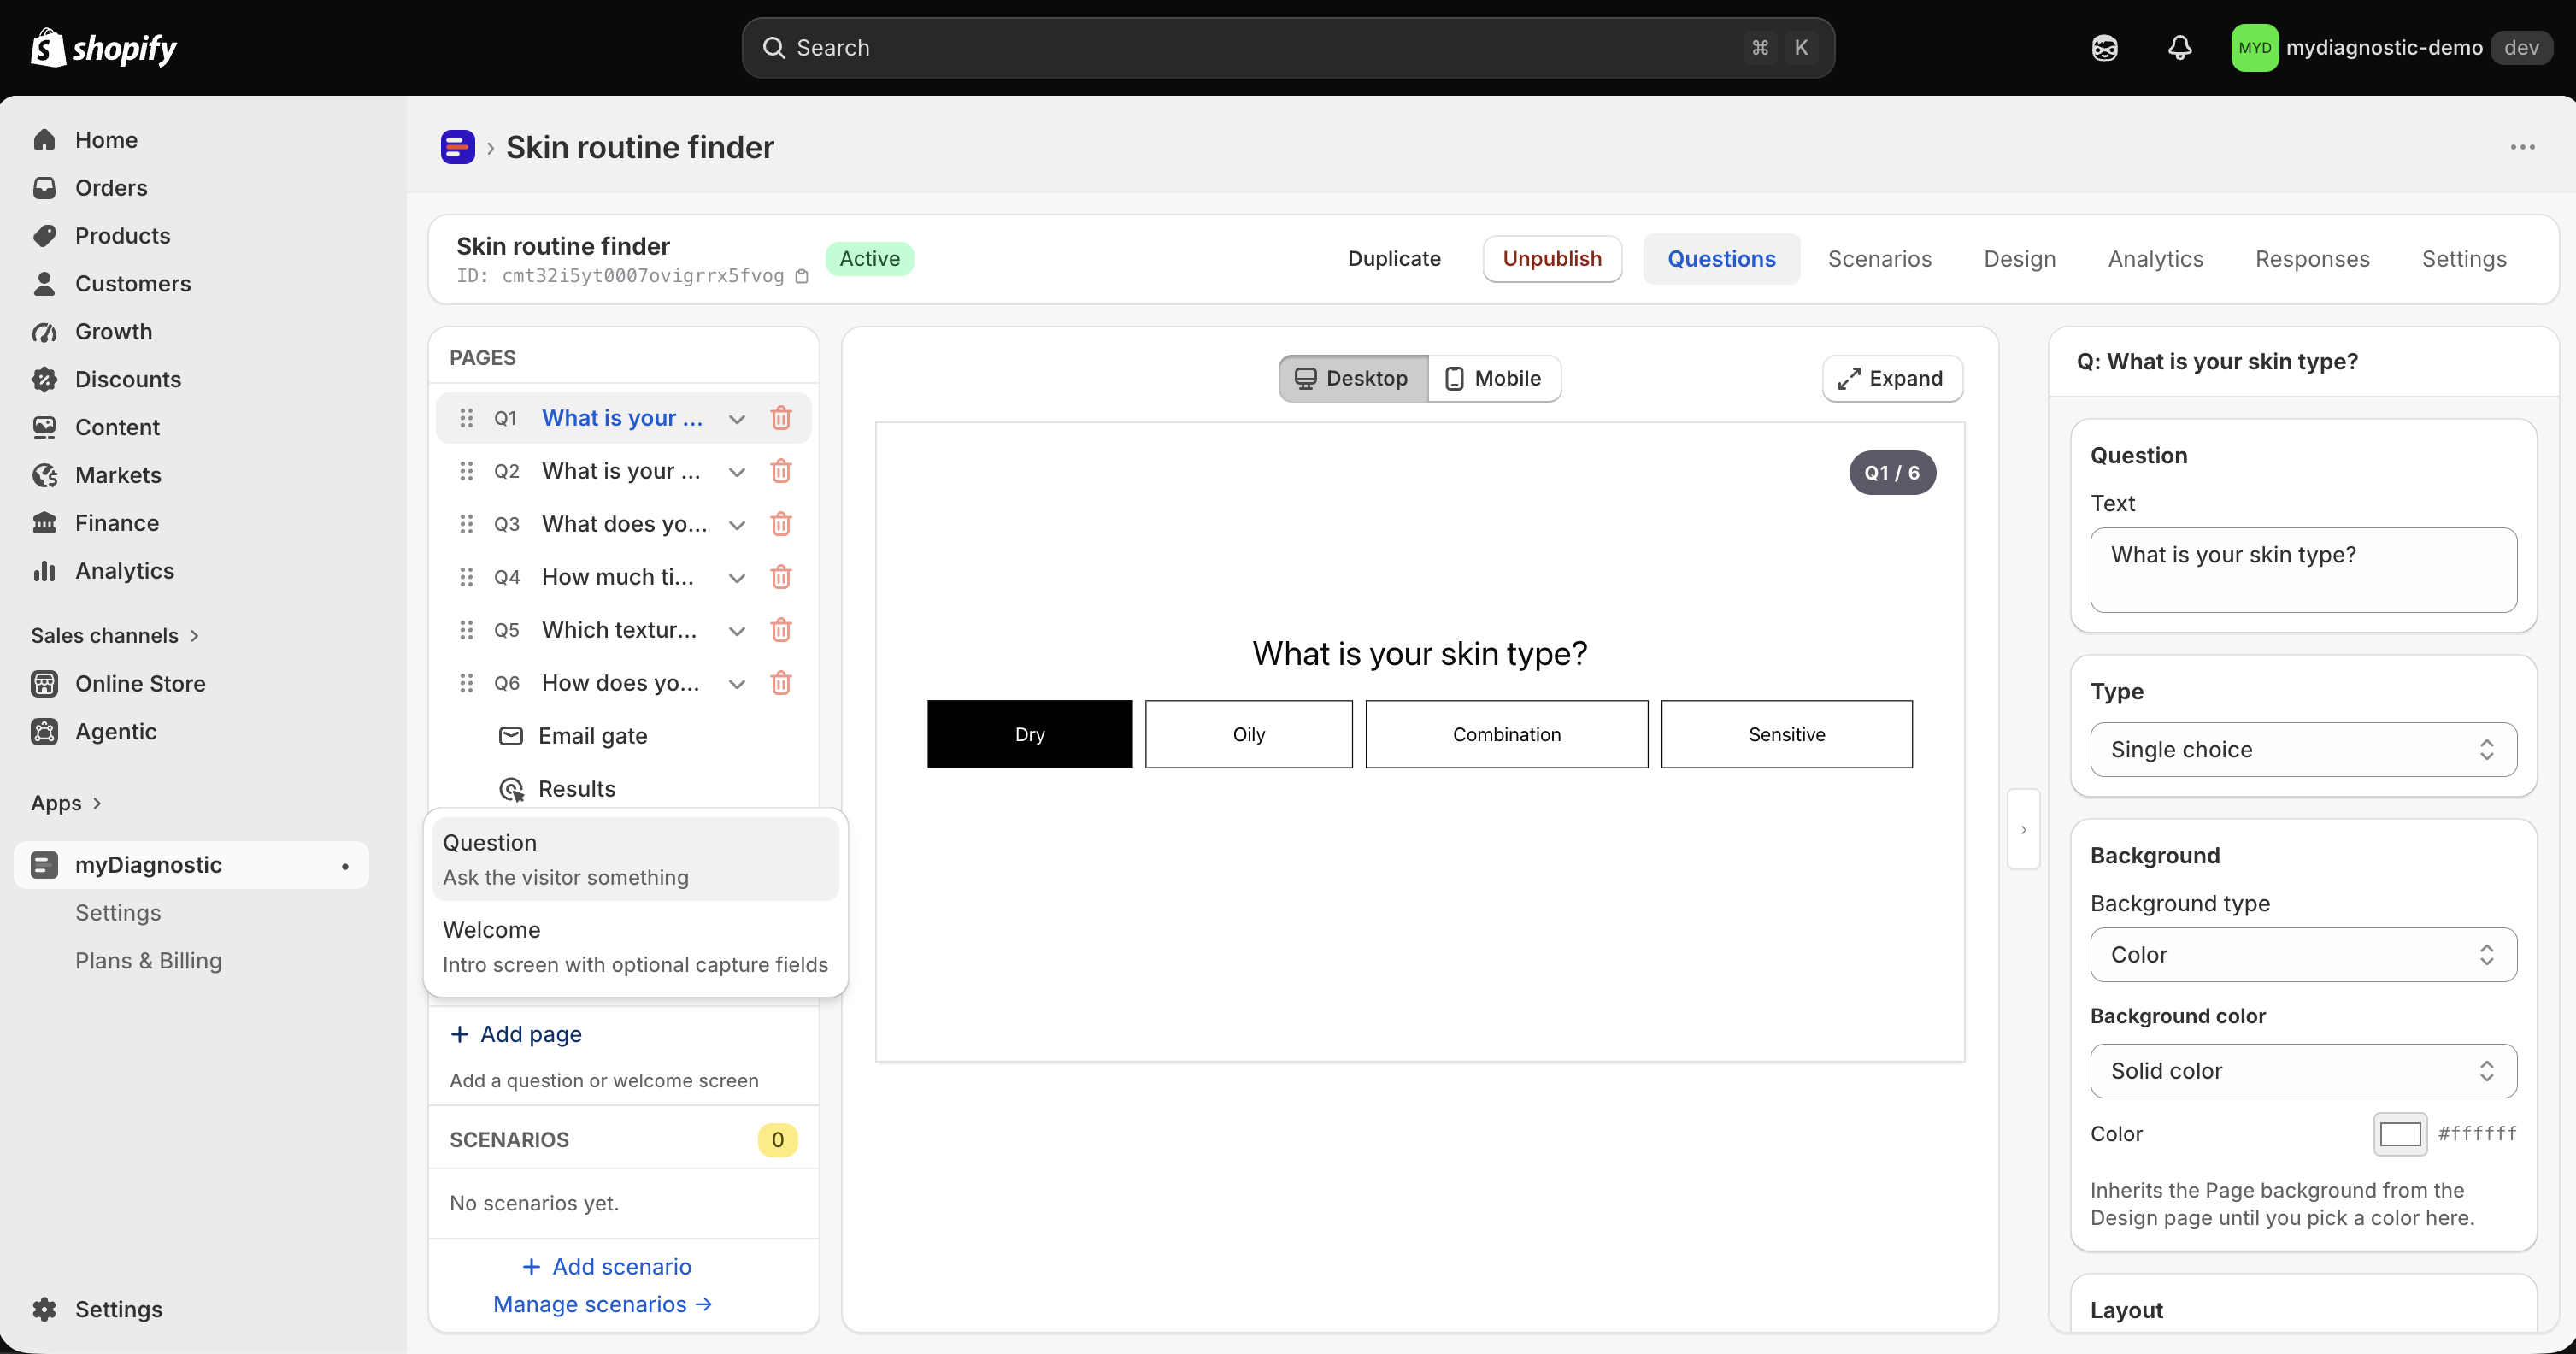Open the three-dots more menu
The height and width of the screenshot is (1354, 2576).
pyautogui.click(x=2522, y=147)
